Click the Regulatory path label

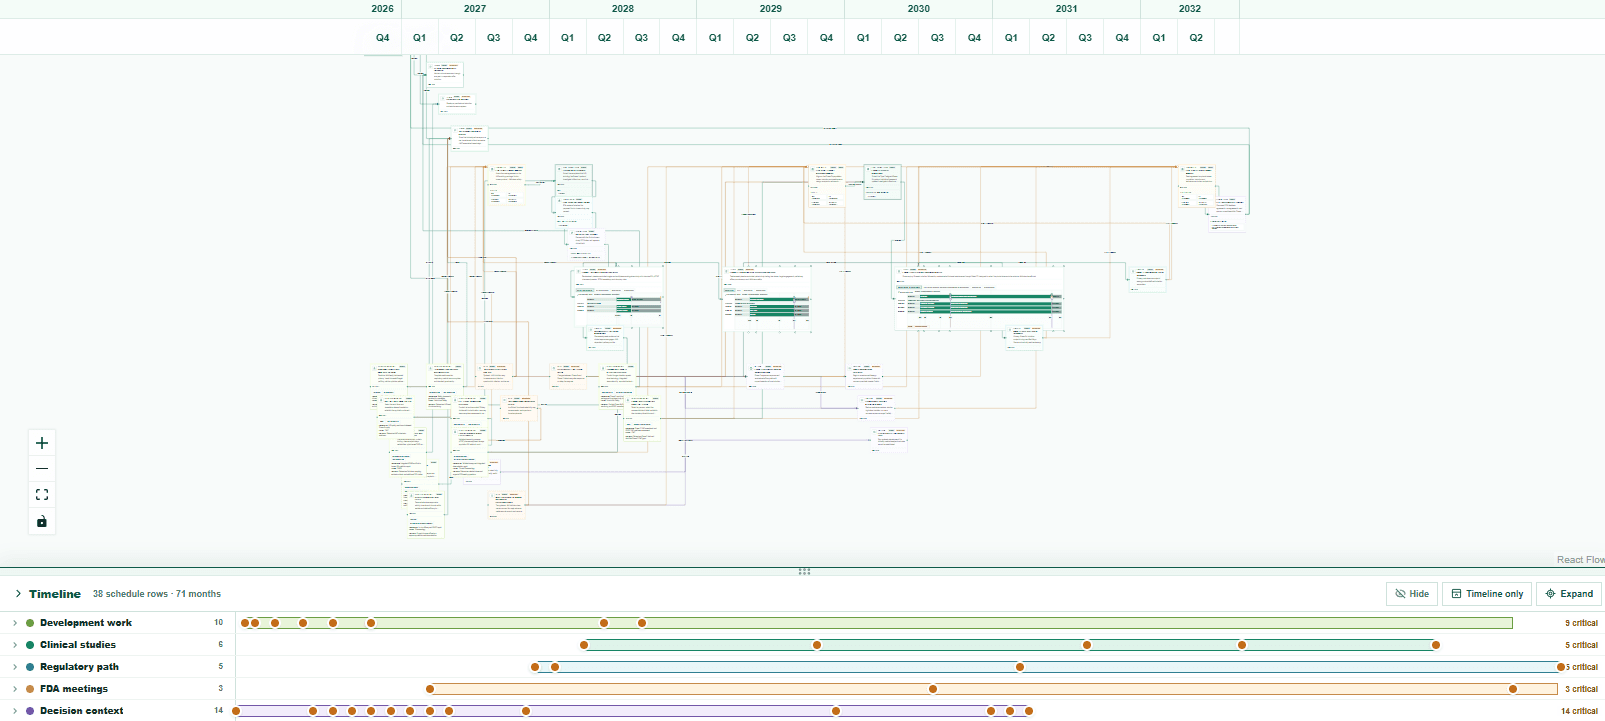(x=79, y=667)
